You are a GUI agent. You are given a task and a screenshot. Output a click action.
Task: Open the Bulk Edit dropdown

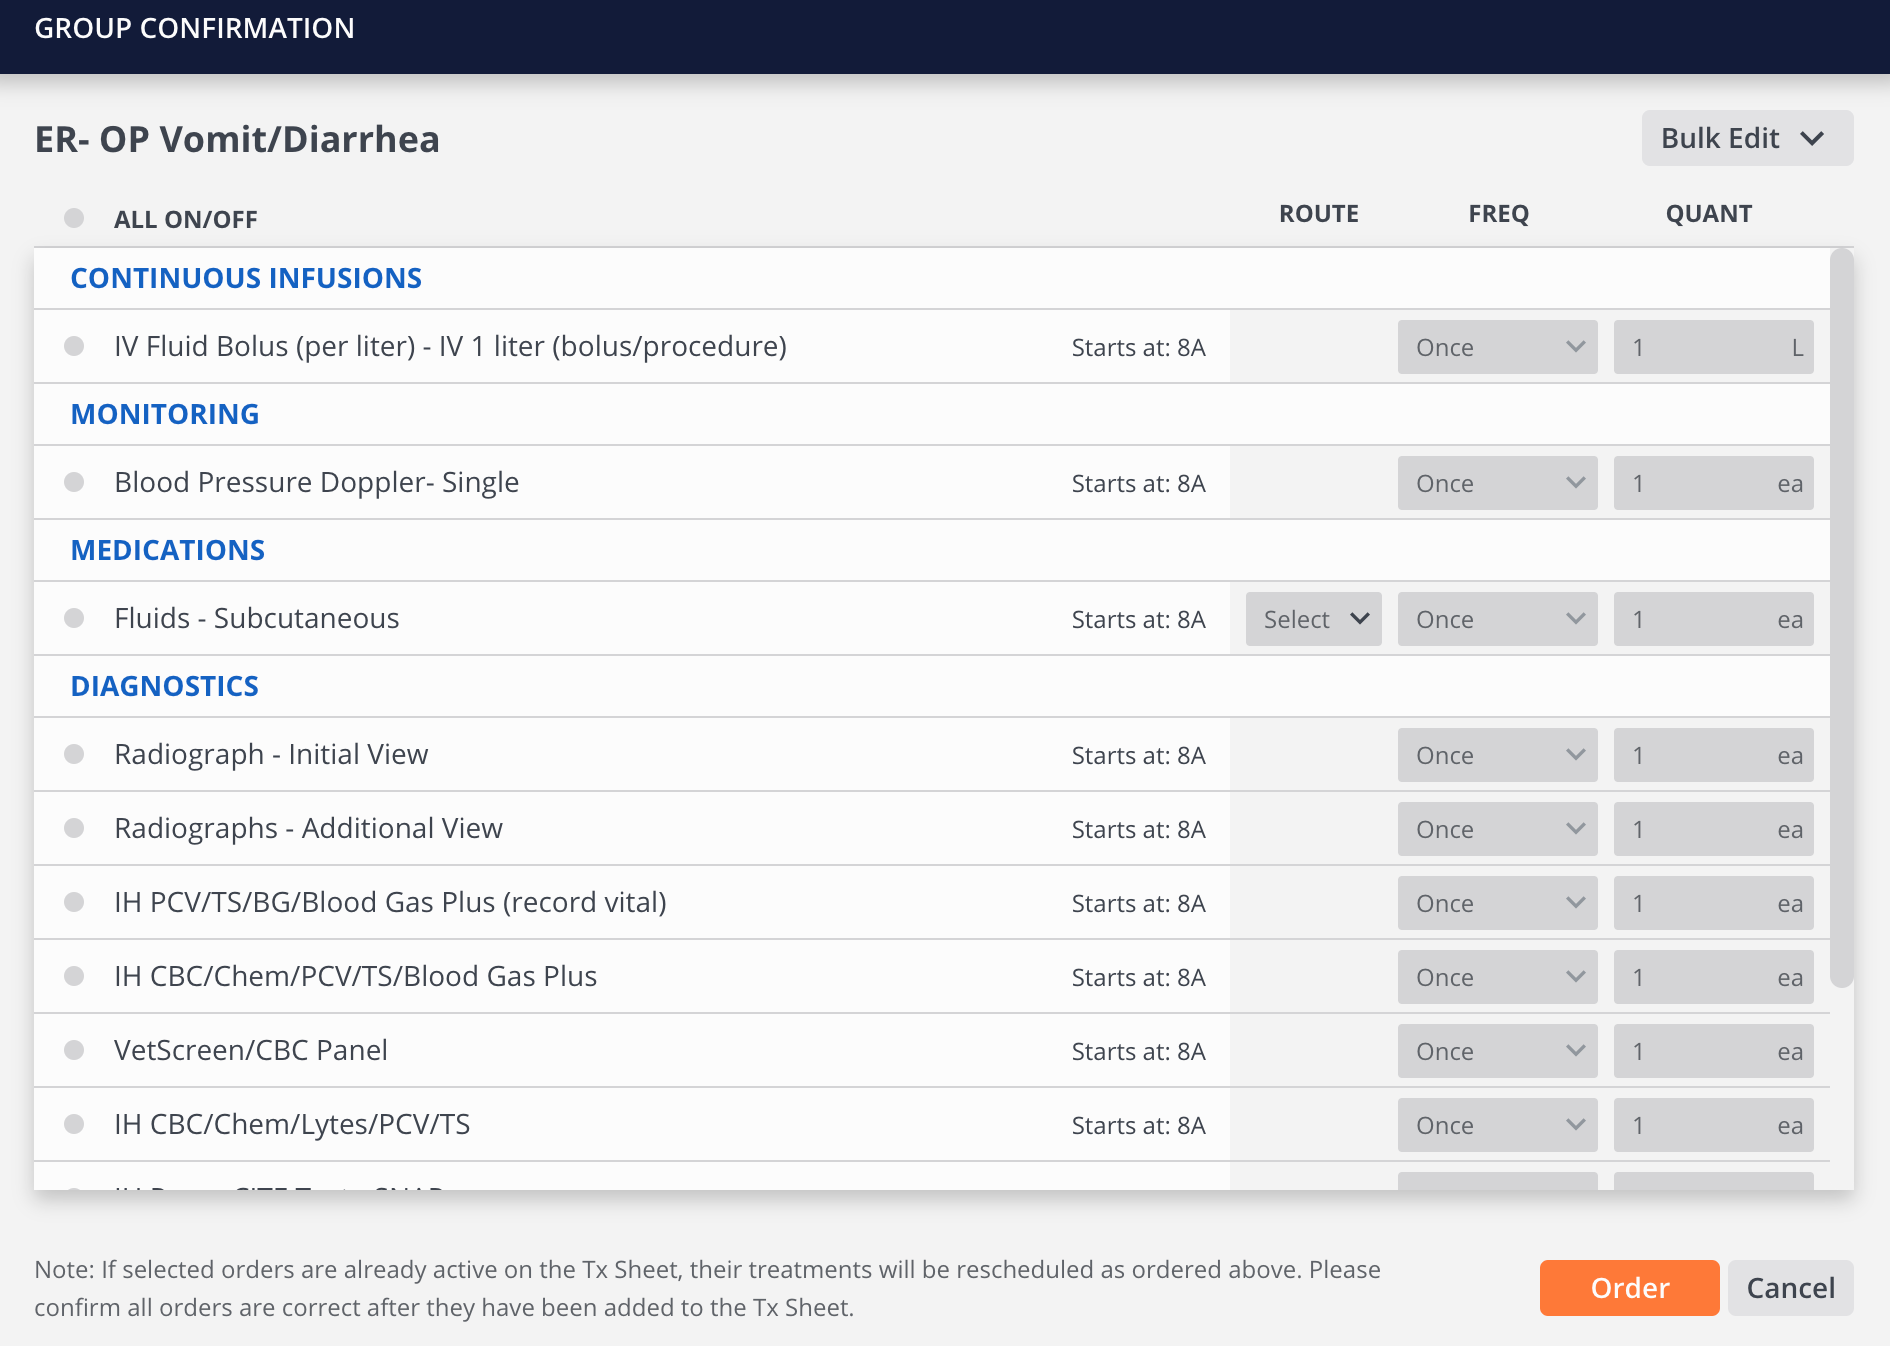pos(1746,138)
